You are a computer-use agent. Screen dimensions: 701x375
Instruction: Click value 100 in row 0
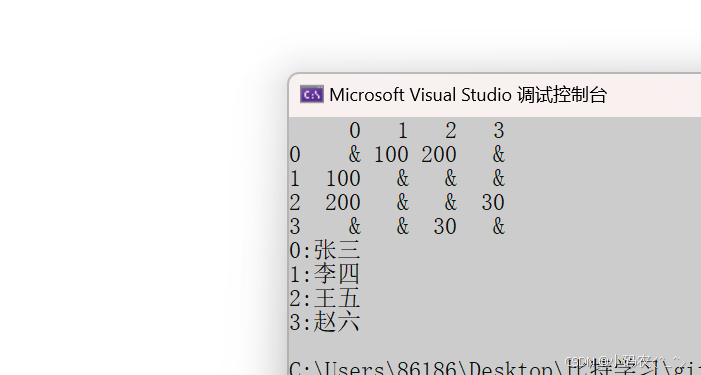(391, 155)
